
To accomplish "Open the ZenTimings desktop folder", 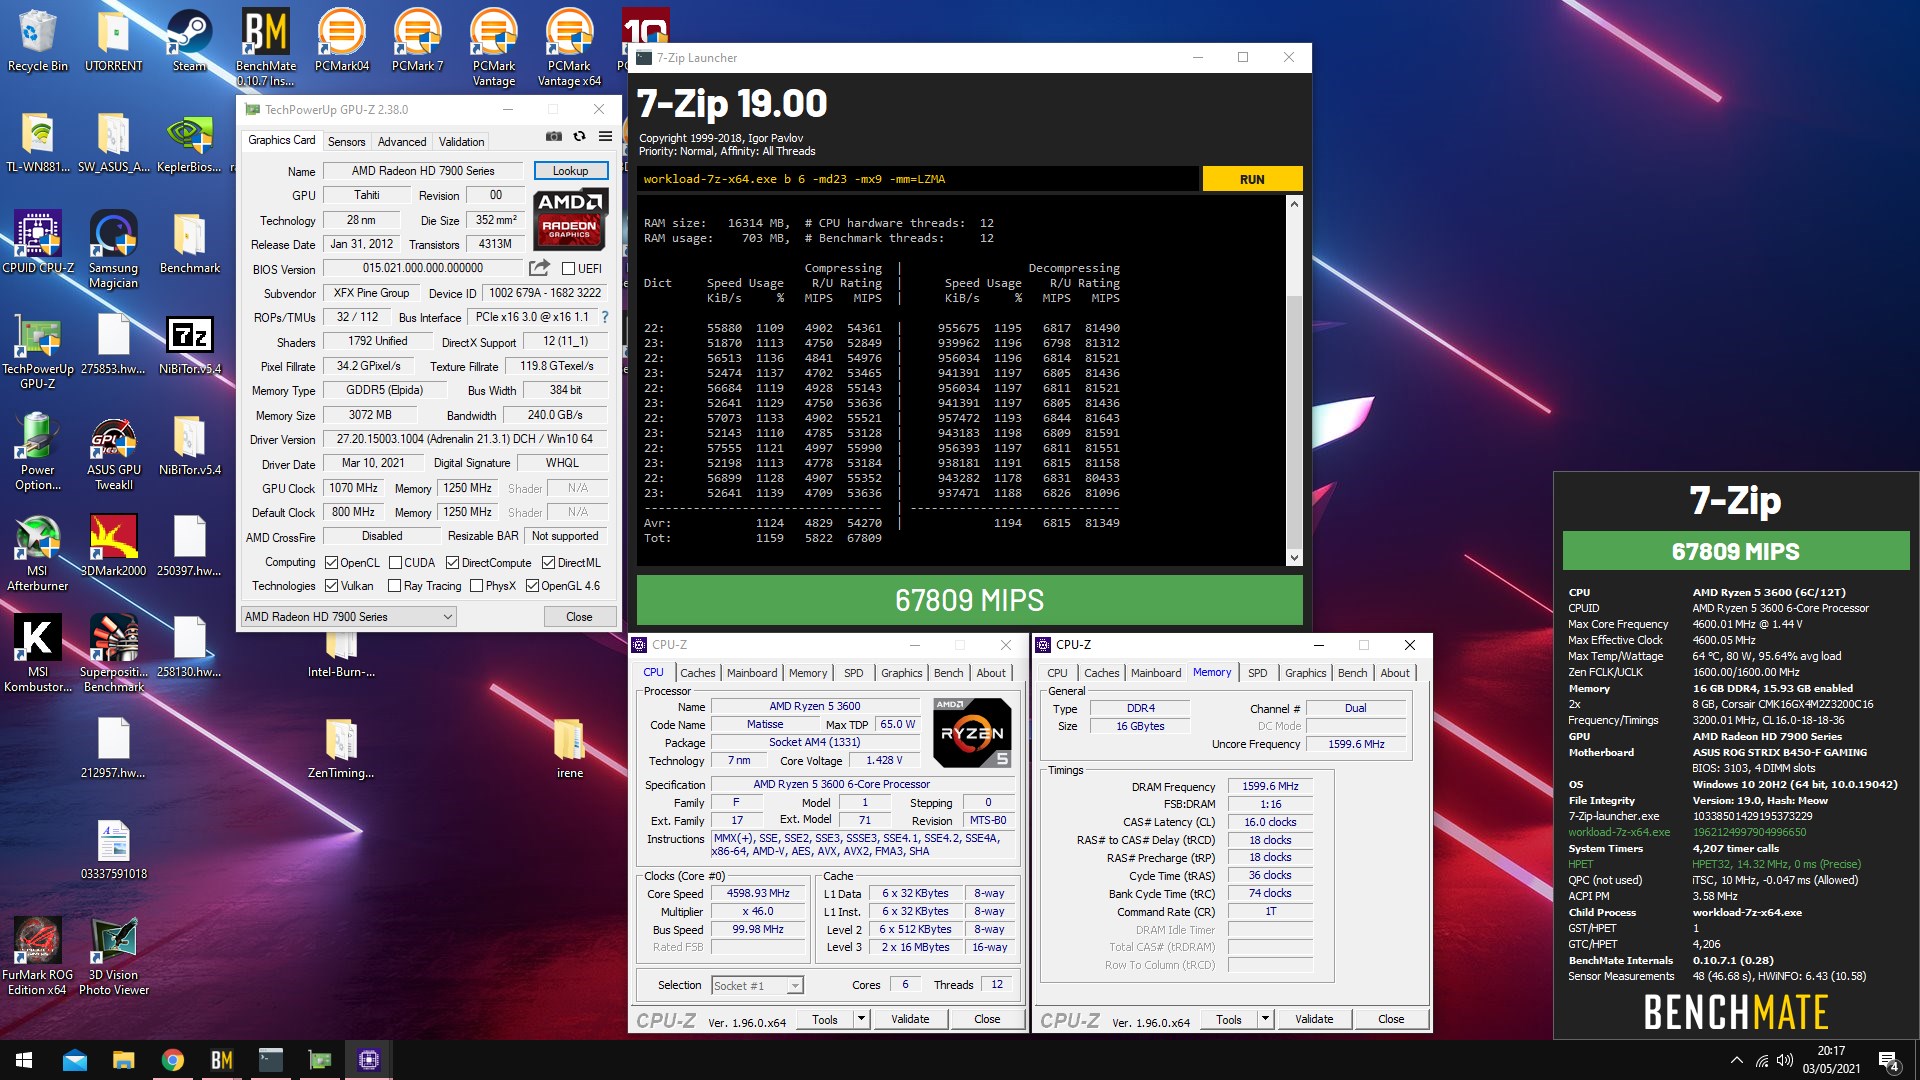I will [x=341, y=747].
